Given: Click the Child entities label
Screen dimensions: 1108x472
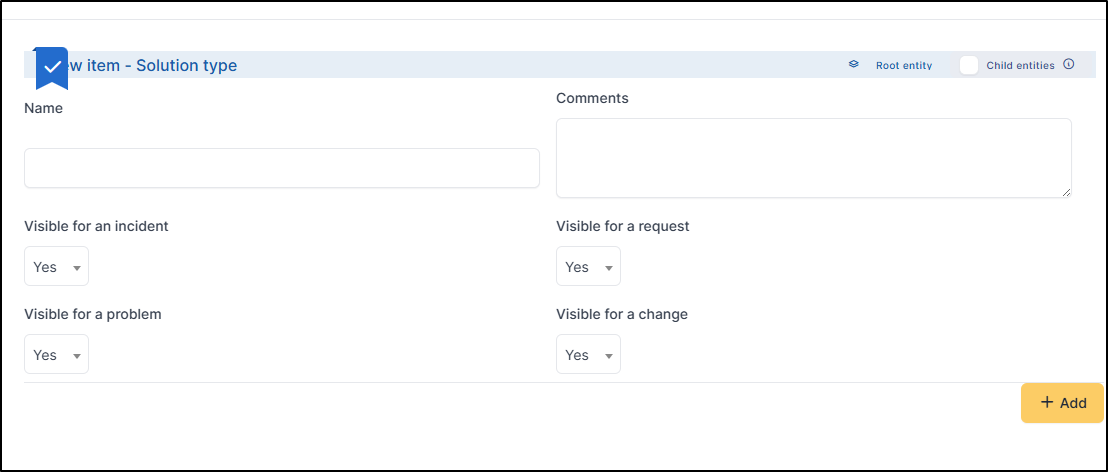Looking at the screenshot, I should pyautogui.click(x=1020, y=66).
